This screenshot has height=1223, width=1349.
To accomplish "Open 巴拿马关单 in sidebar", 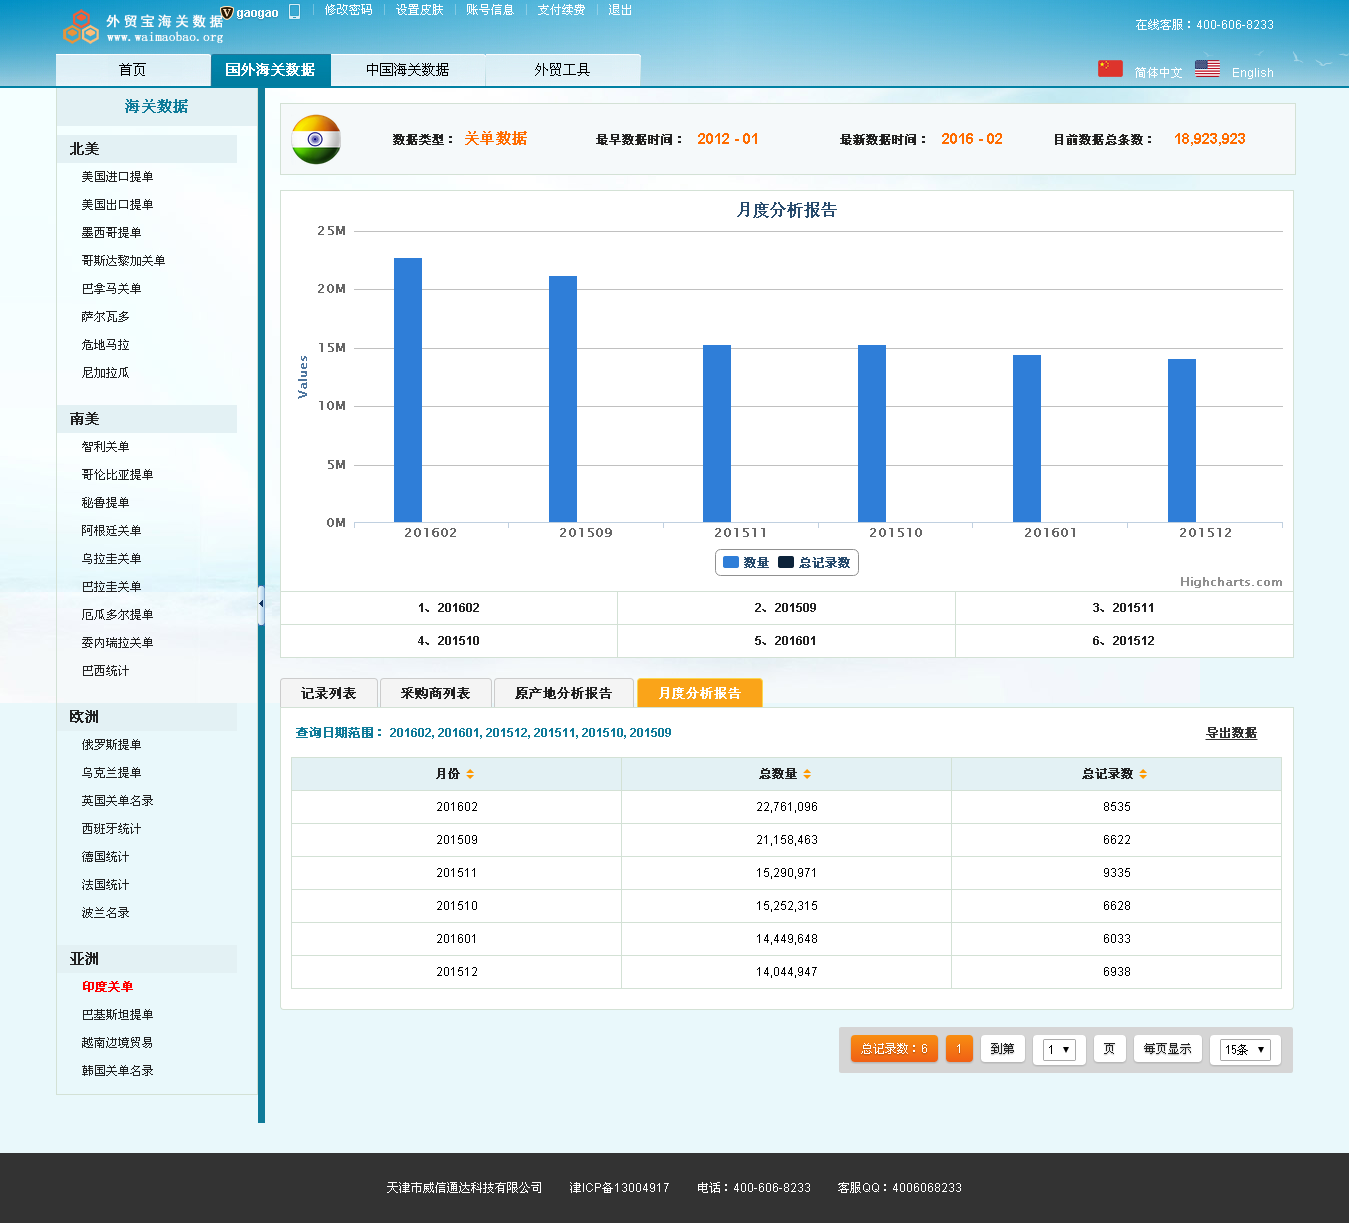I will pyautogui.click(x=111, y=289).
